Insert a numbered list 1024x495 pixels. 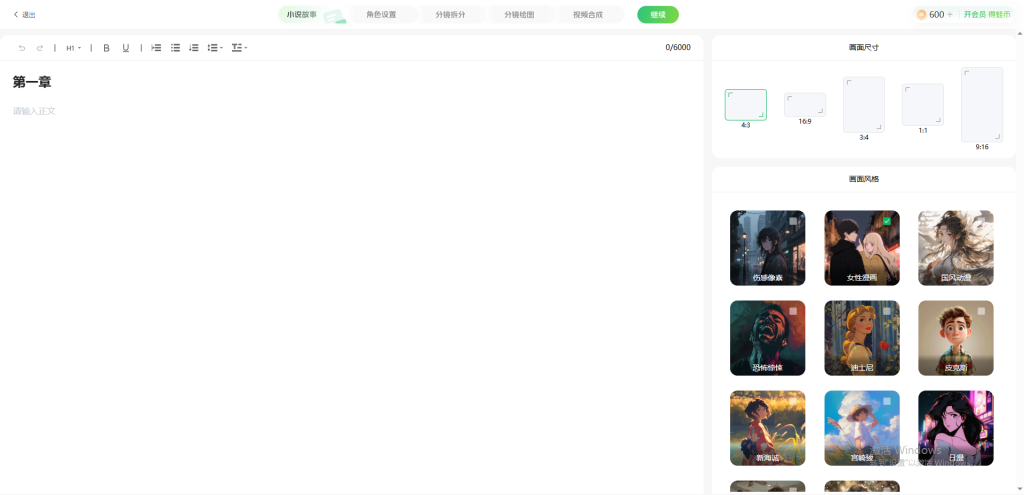(194, 48)
